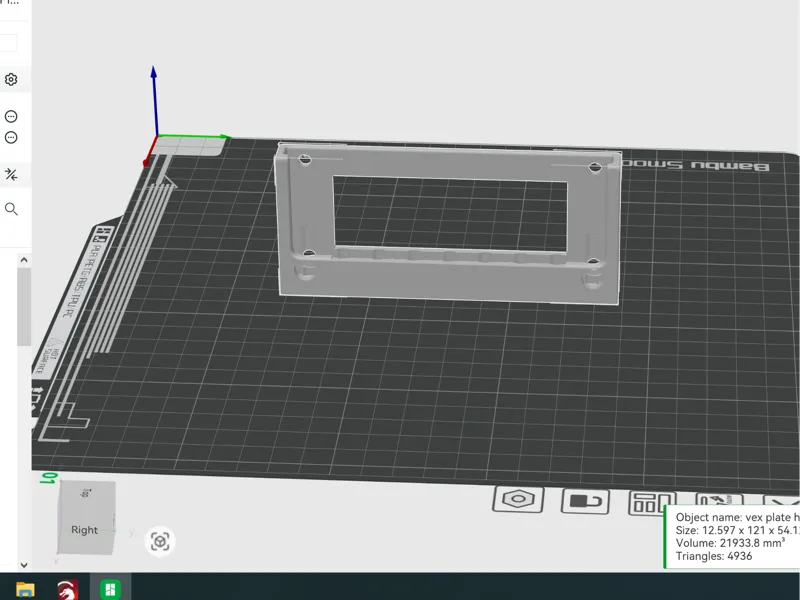
Task: Click the Right face of view cube
Action: (x=85, y=530)
